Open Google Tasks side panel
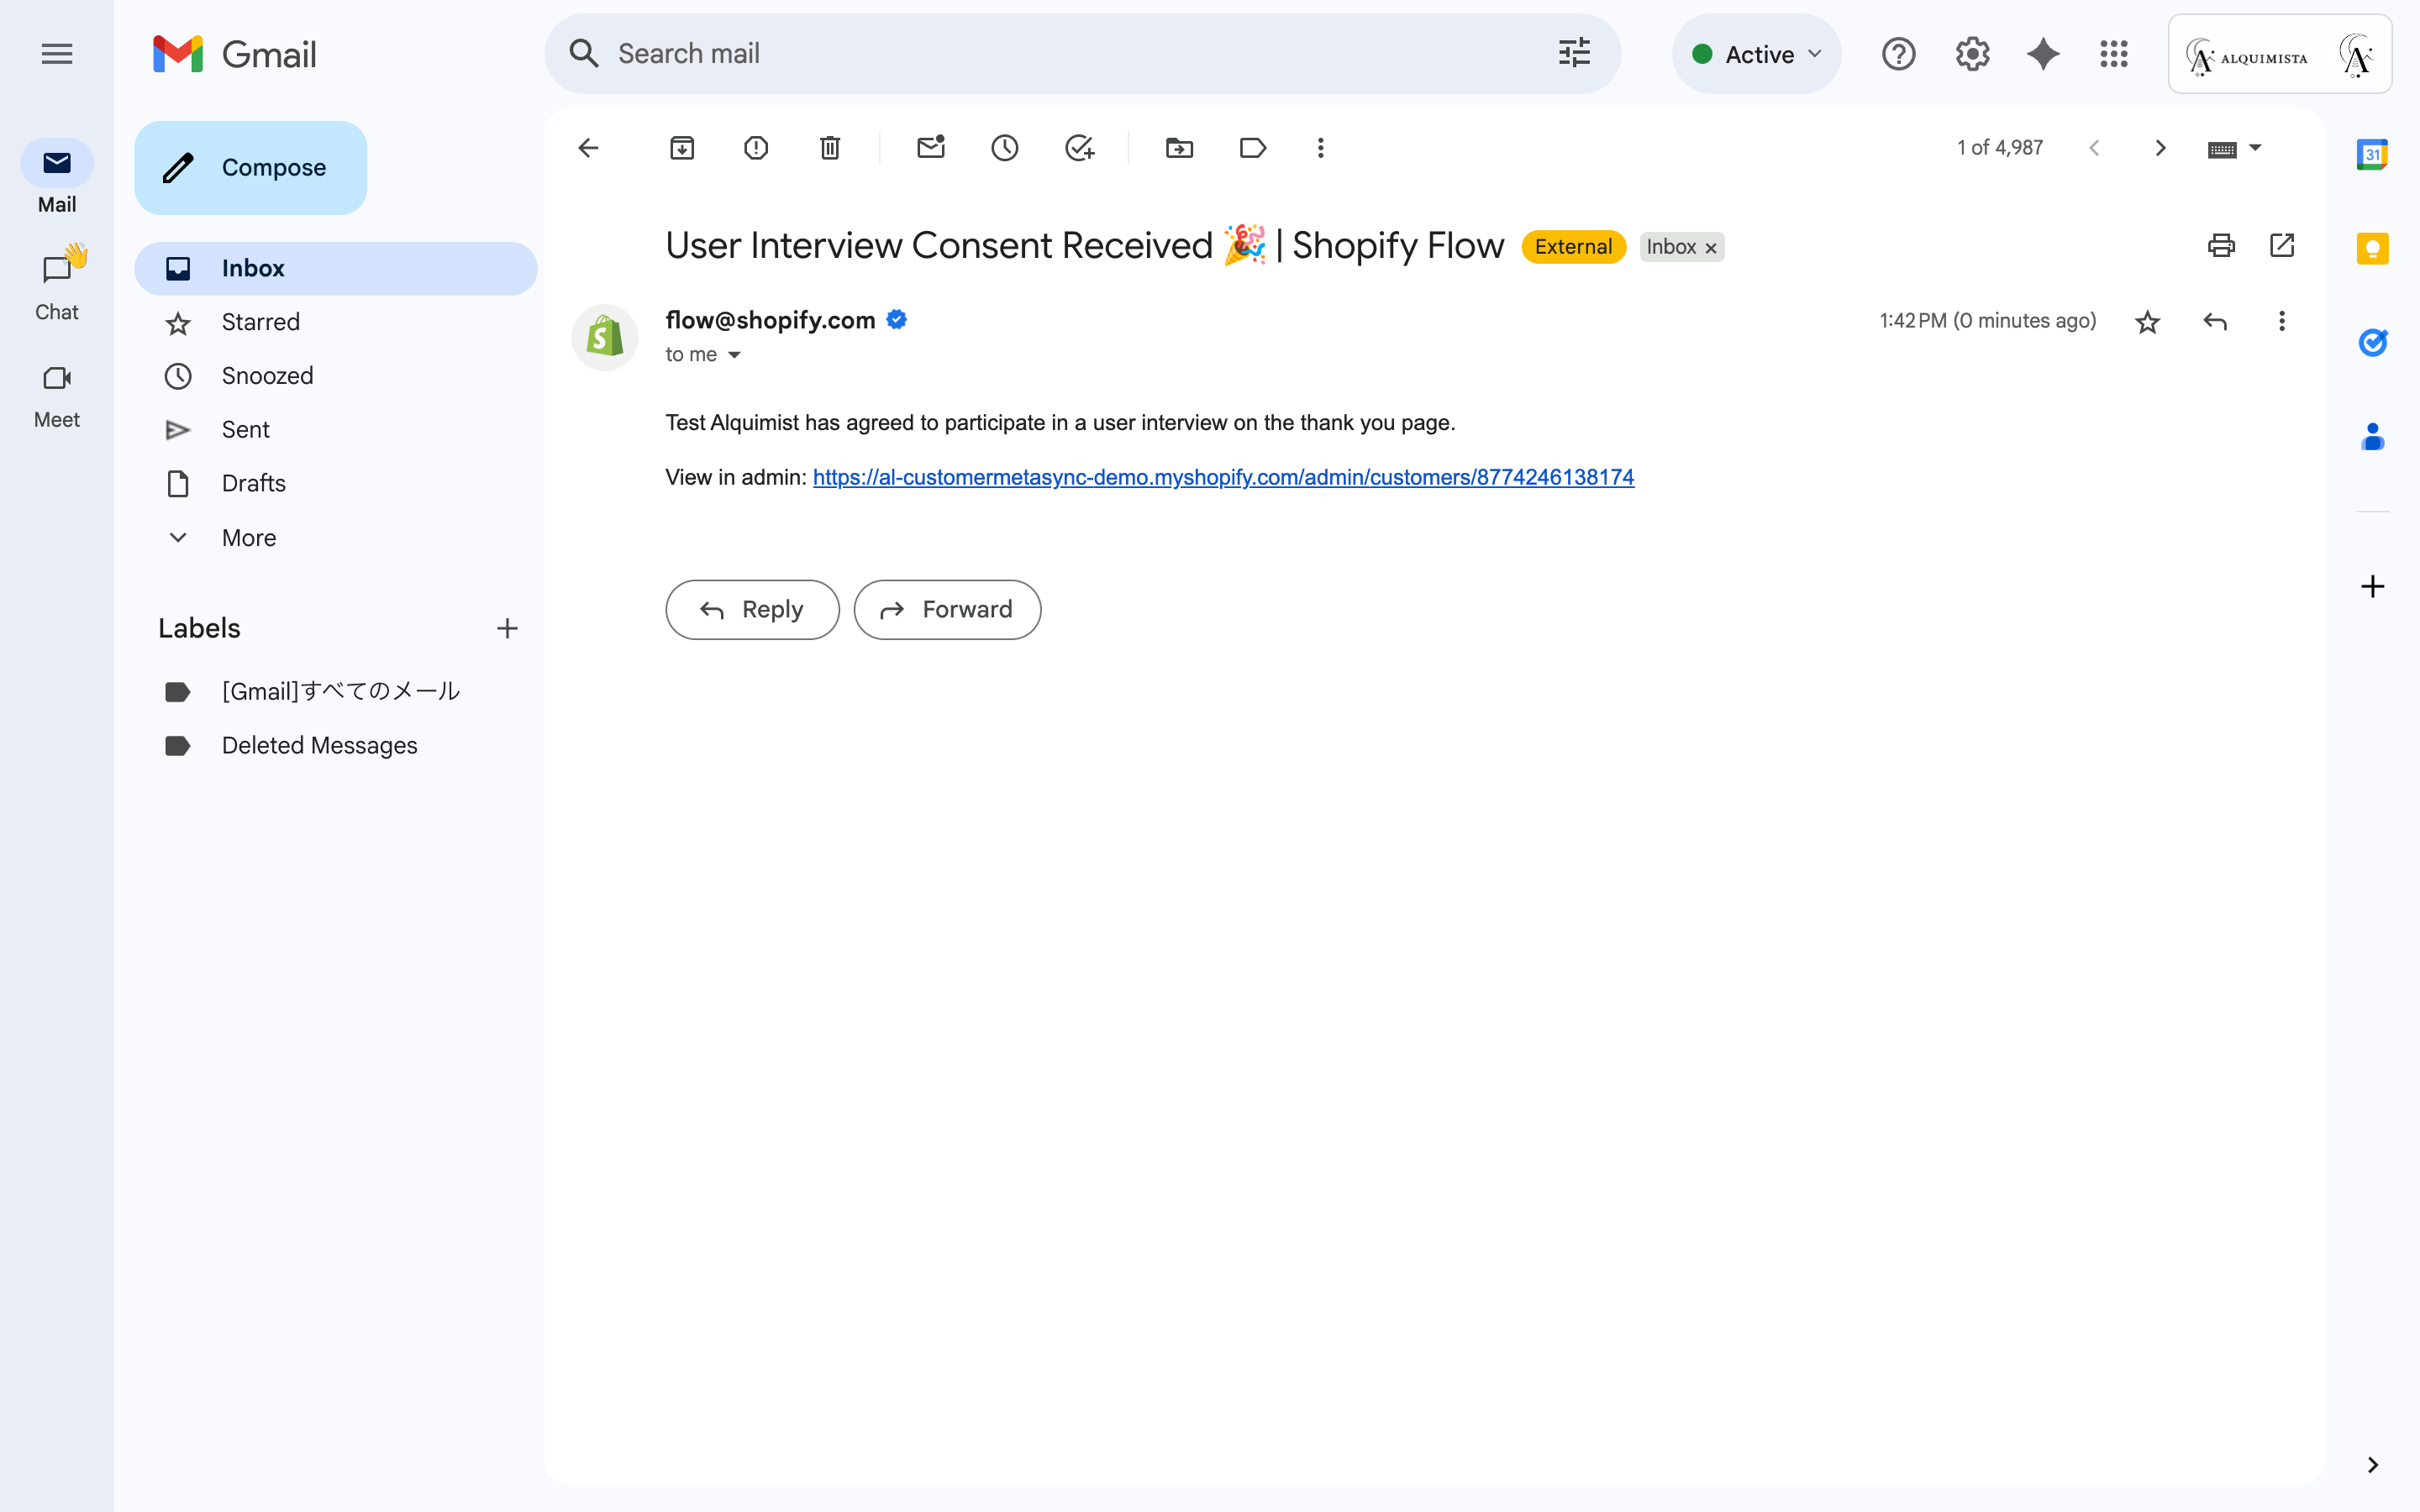The height and width of the screenshot is (1512, 2420). 2372,342
